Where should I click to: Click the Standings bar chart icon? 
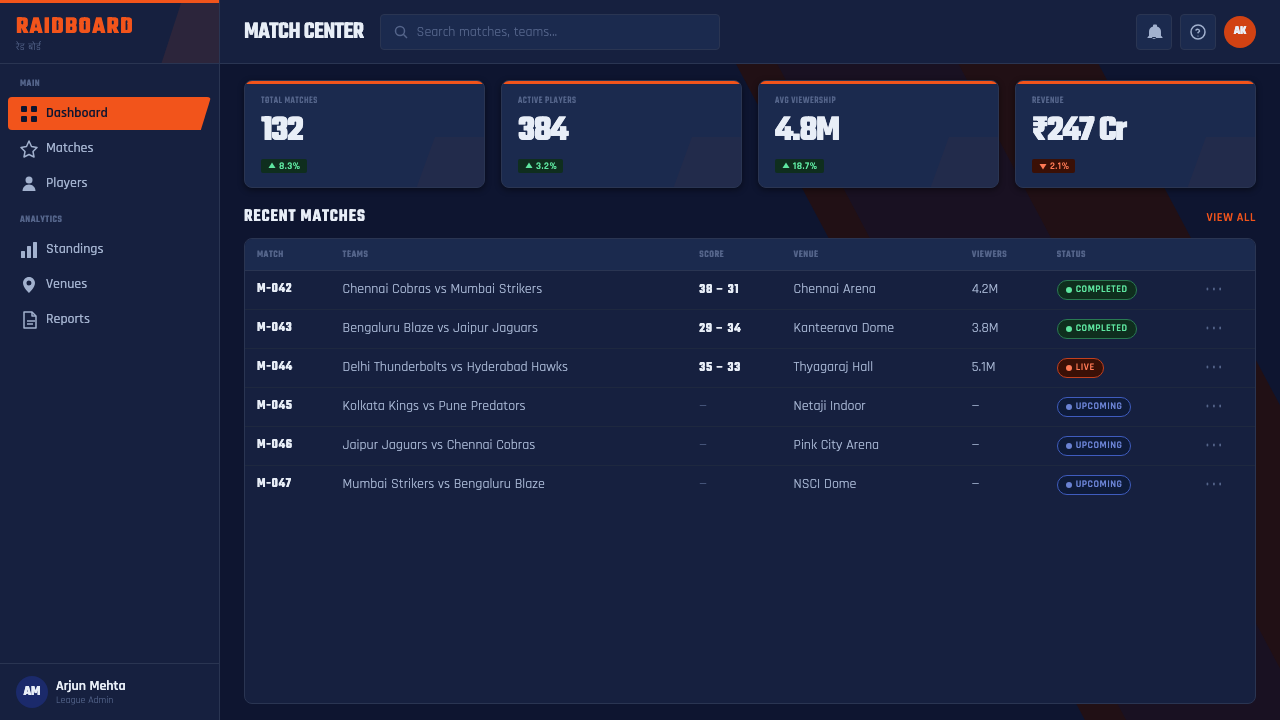(29, 250)
